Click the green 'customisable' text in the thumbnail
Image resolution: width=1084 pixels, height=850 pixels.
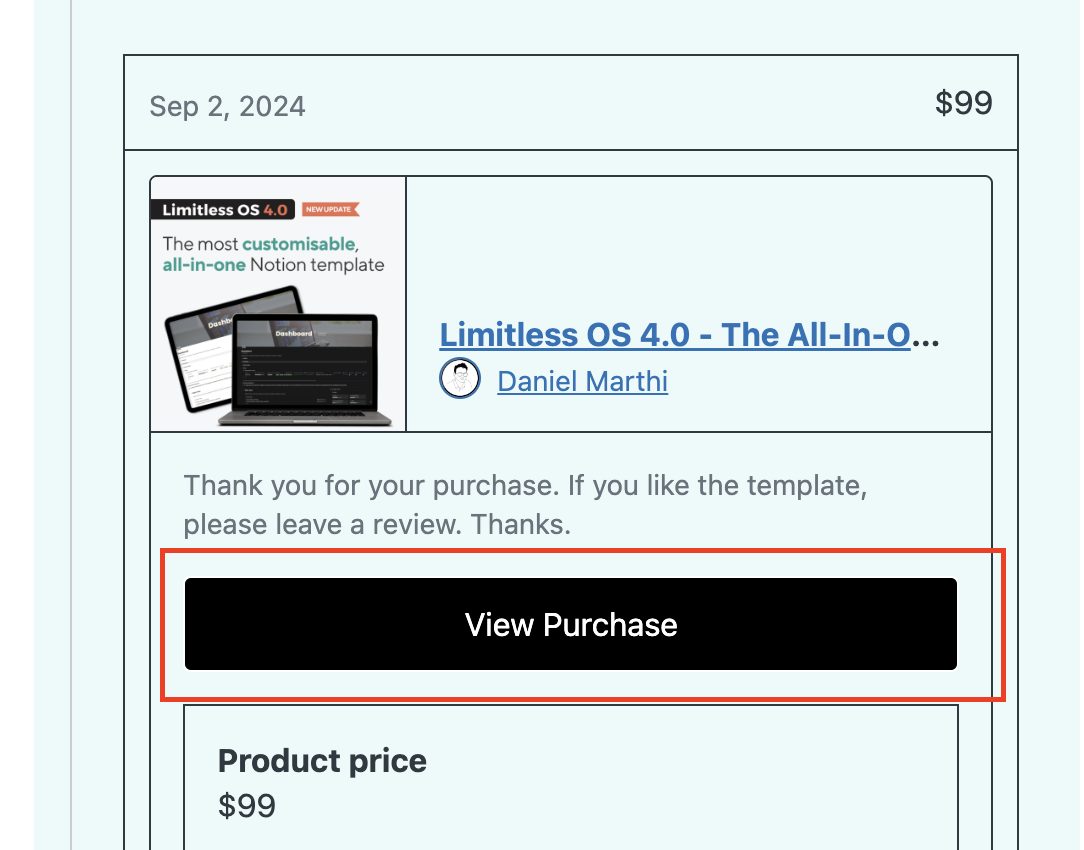pyautogui.click(x=299, y=244)
